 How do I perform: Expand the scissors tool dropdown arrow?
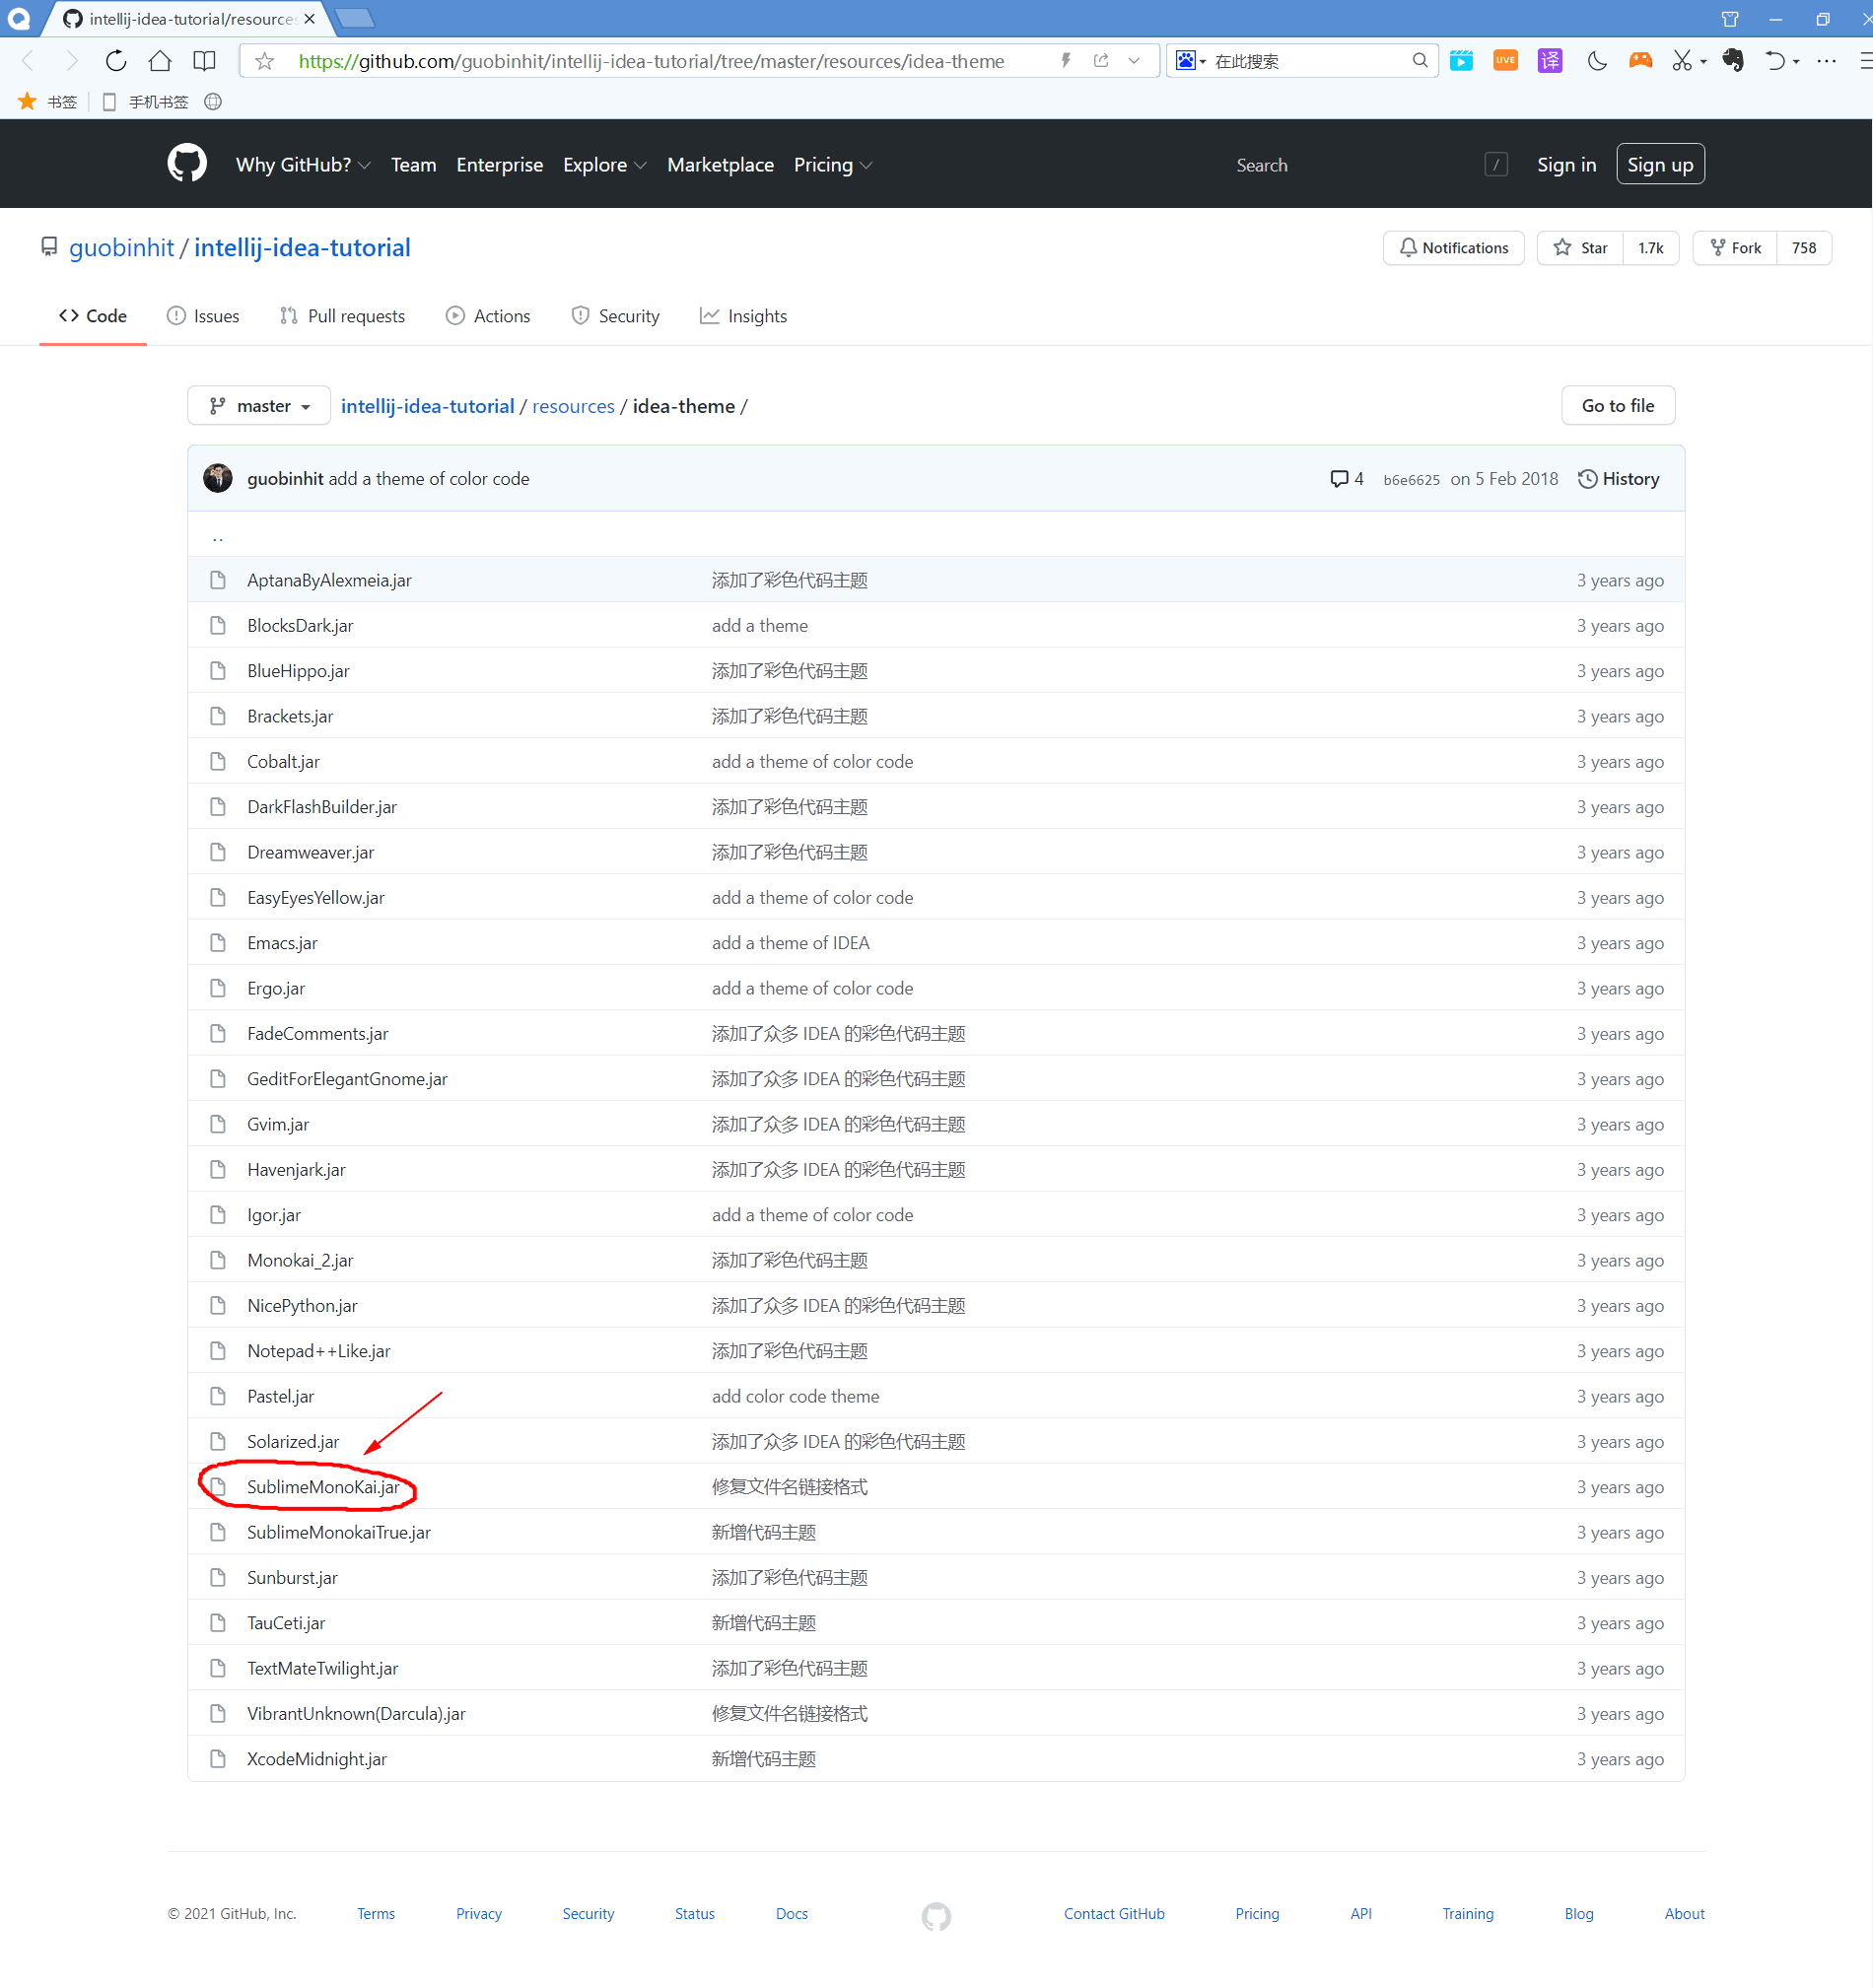1703,62
